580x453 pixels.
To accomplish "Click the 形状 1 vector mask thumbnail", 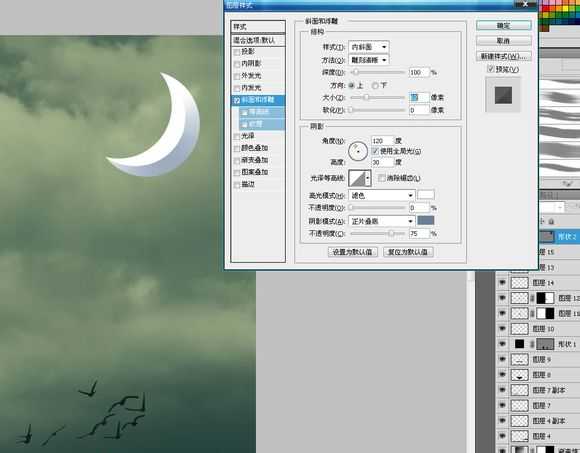I will pos(545,344).
